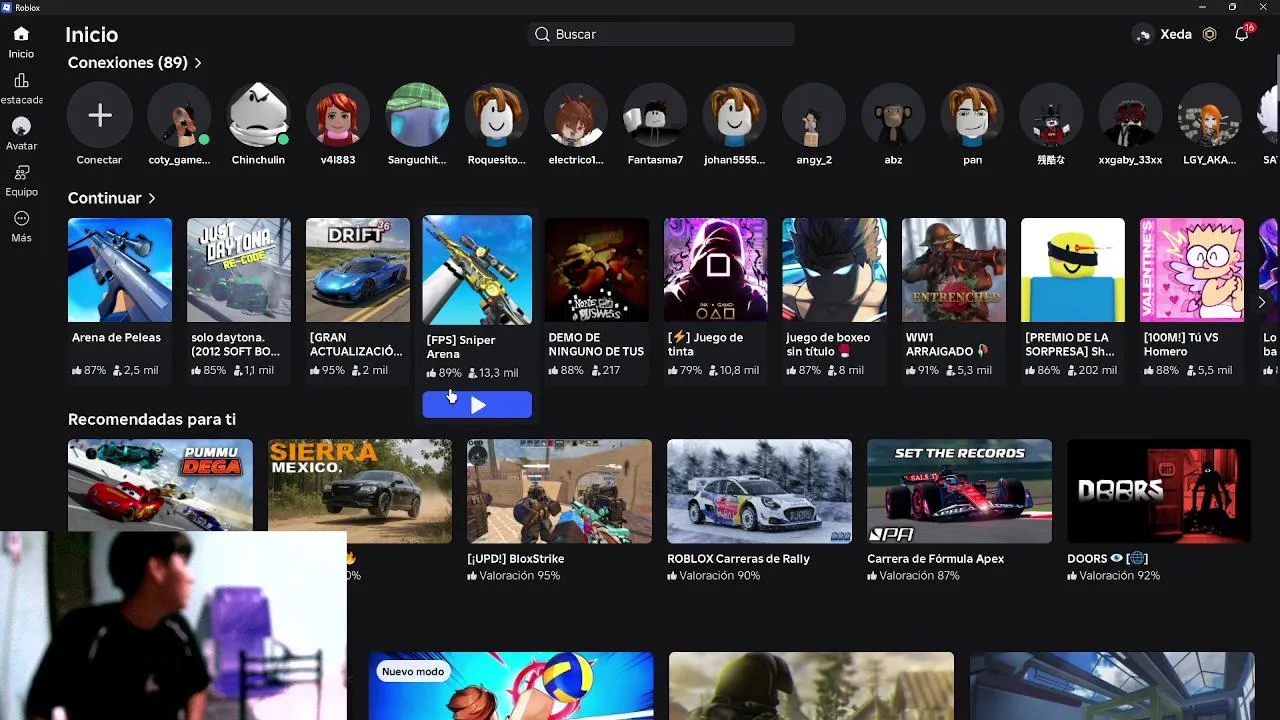Open abz friend avatar
The width and height of the screenshot is (1280, 720).
pyautogui.click(x=893, y=116)
